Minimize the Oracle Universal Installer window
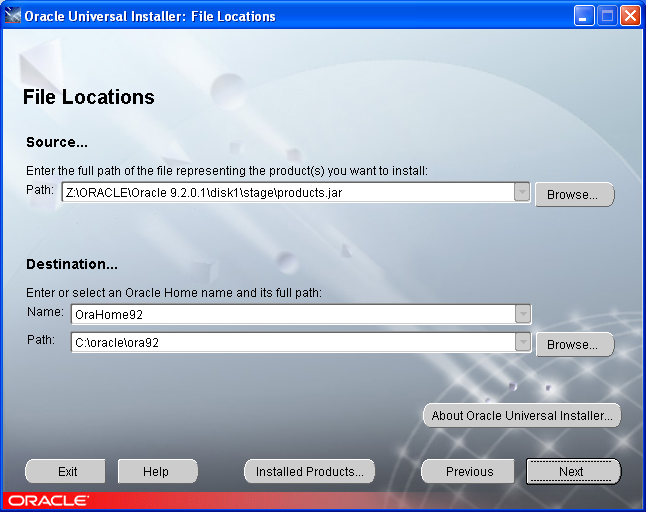The width and height of the screenshot is (646, 512). (x=583, y=16)
